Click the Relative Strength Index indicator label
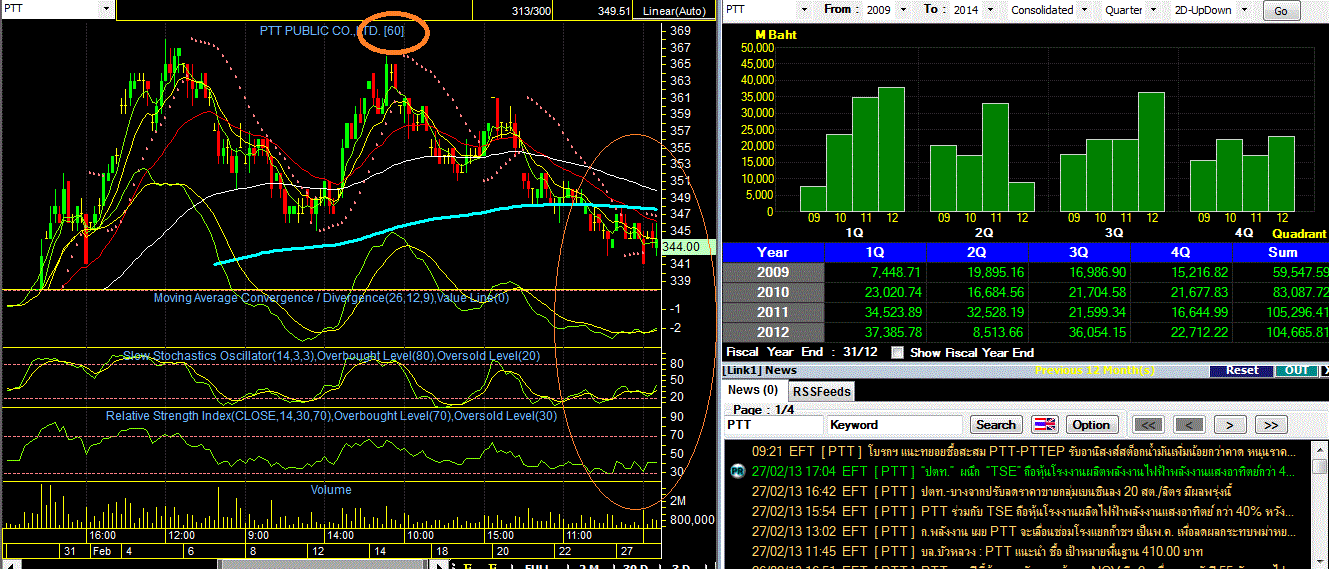This screenshot has width=1329, height=569. tap(332, 415)
